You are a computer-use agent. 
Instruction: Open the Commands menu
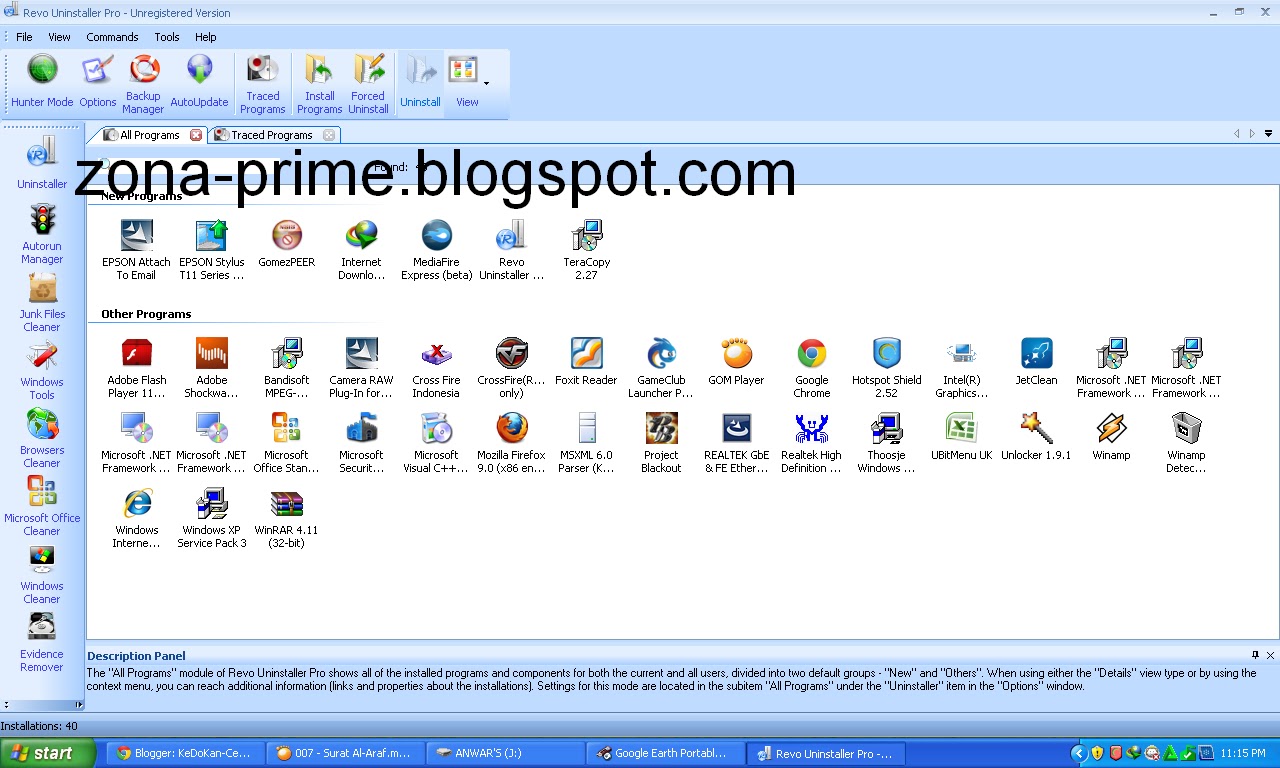click(112, 37)
